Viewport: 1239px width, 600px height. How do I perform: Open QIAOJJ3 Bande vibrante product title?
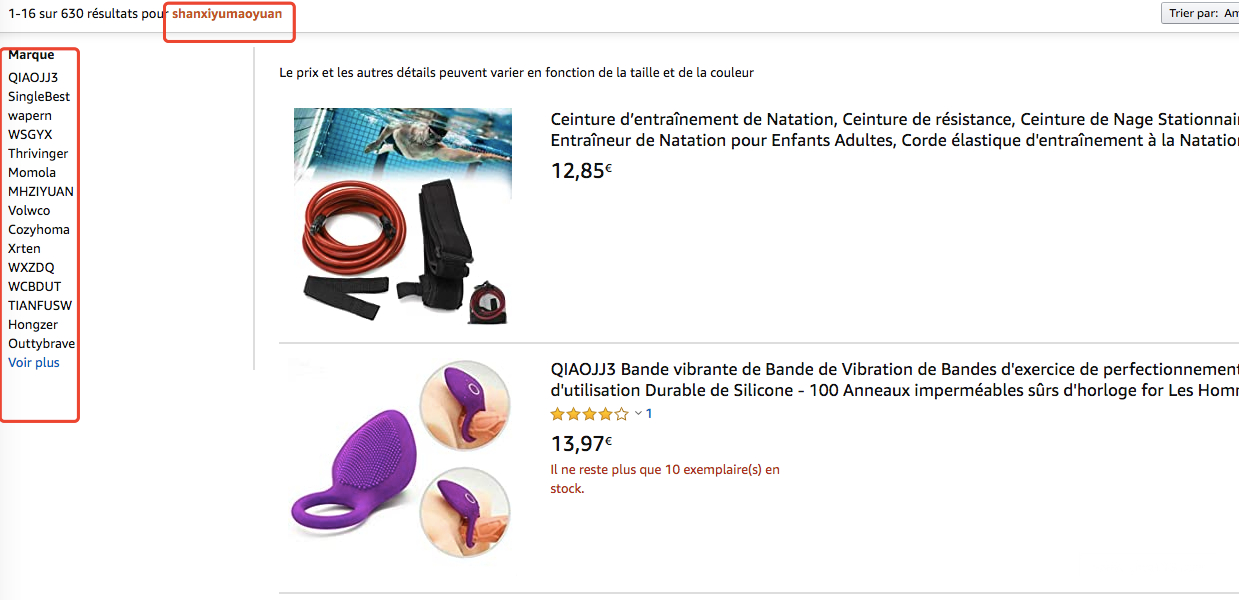895,380
